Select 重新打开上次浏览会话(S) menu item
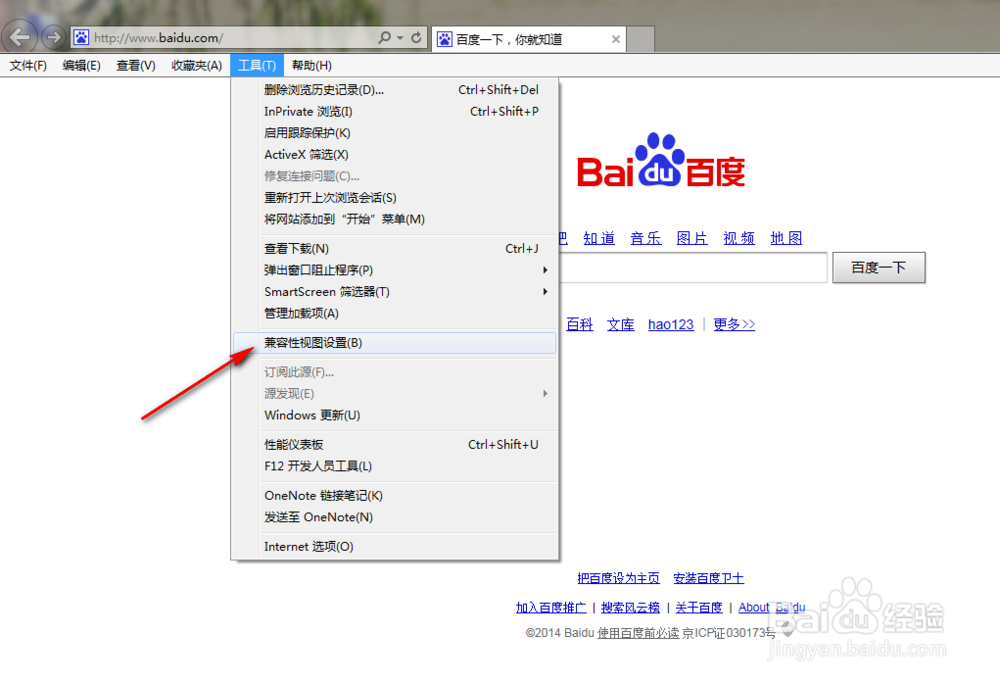 (x=395, y=198)
